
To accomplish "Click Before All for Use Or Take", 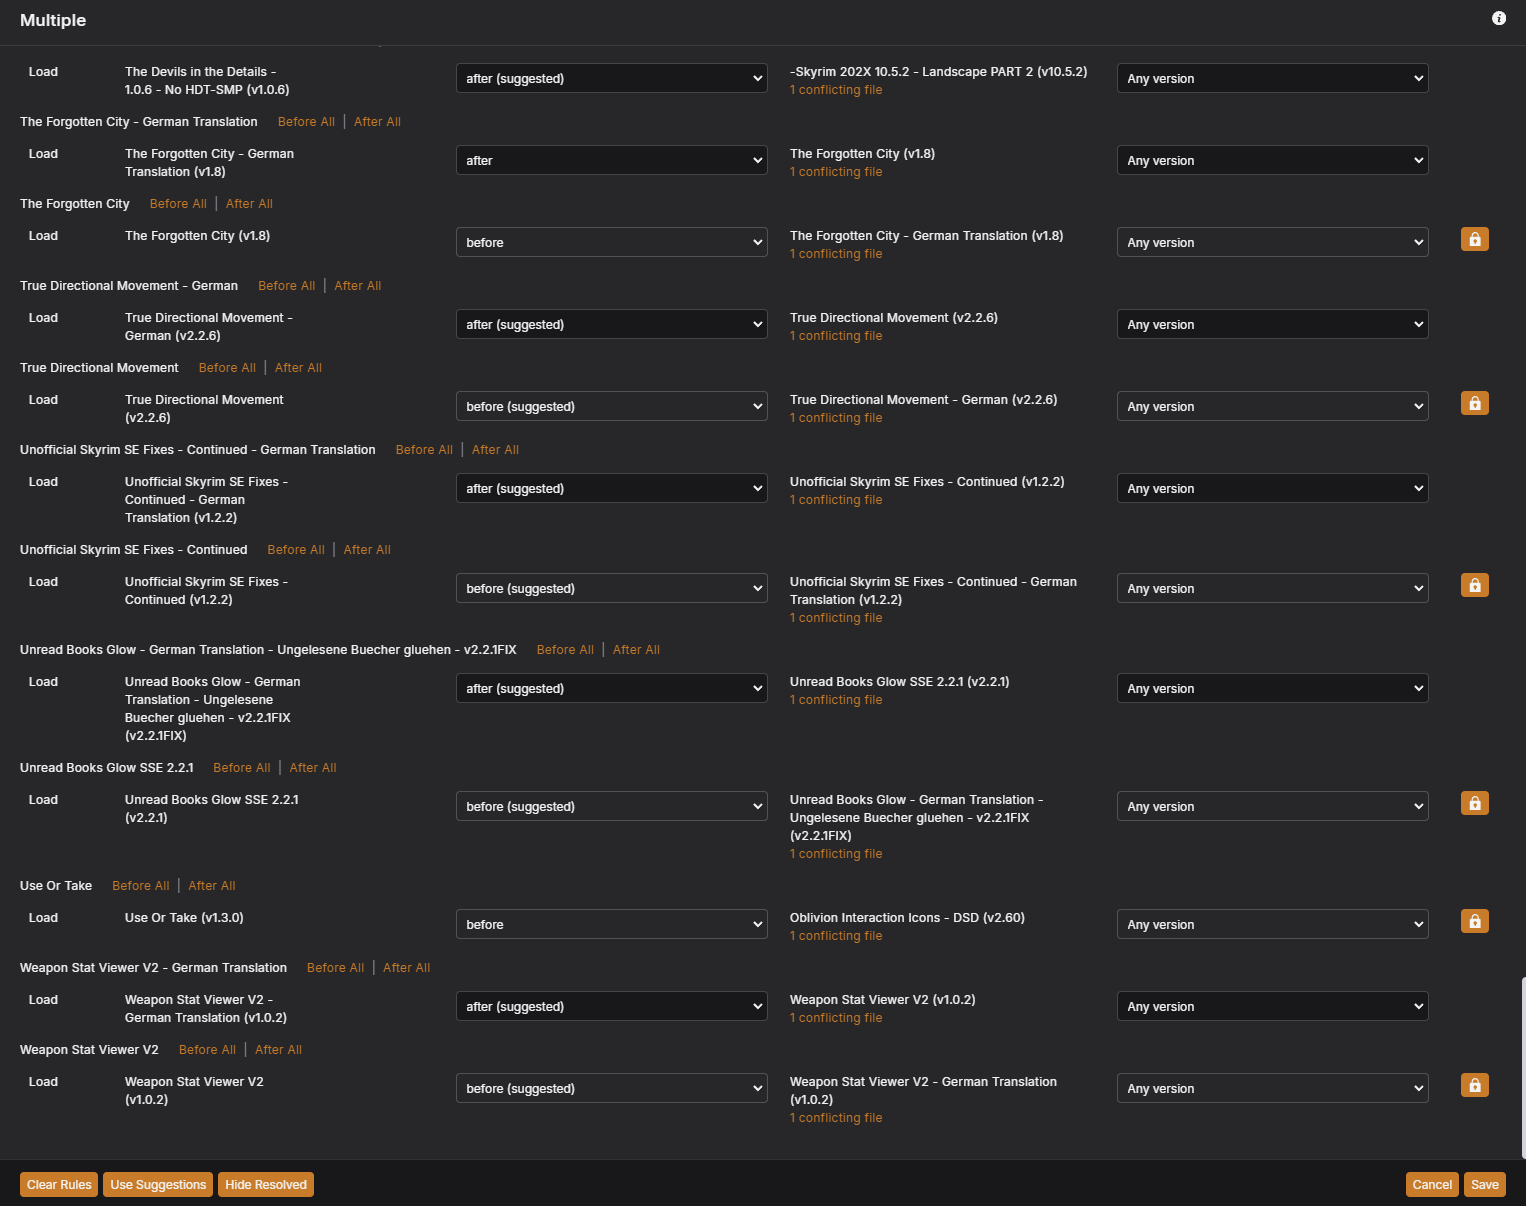I will click(x=141, y=886).
